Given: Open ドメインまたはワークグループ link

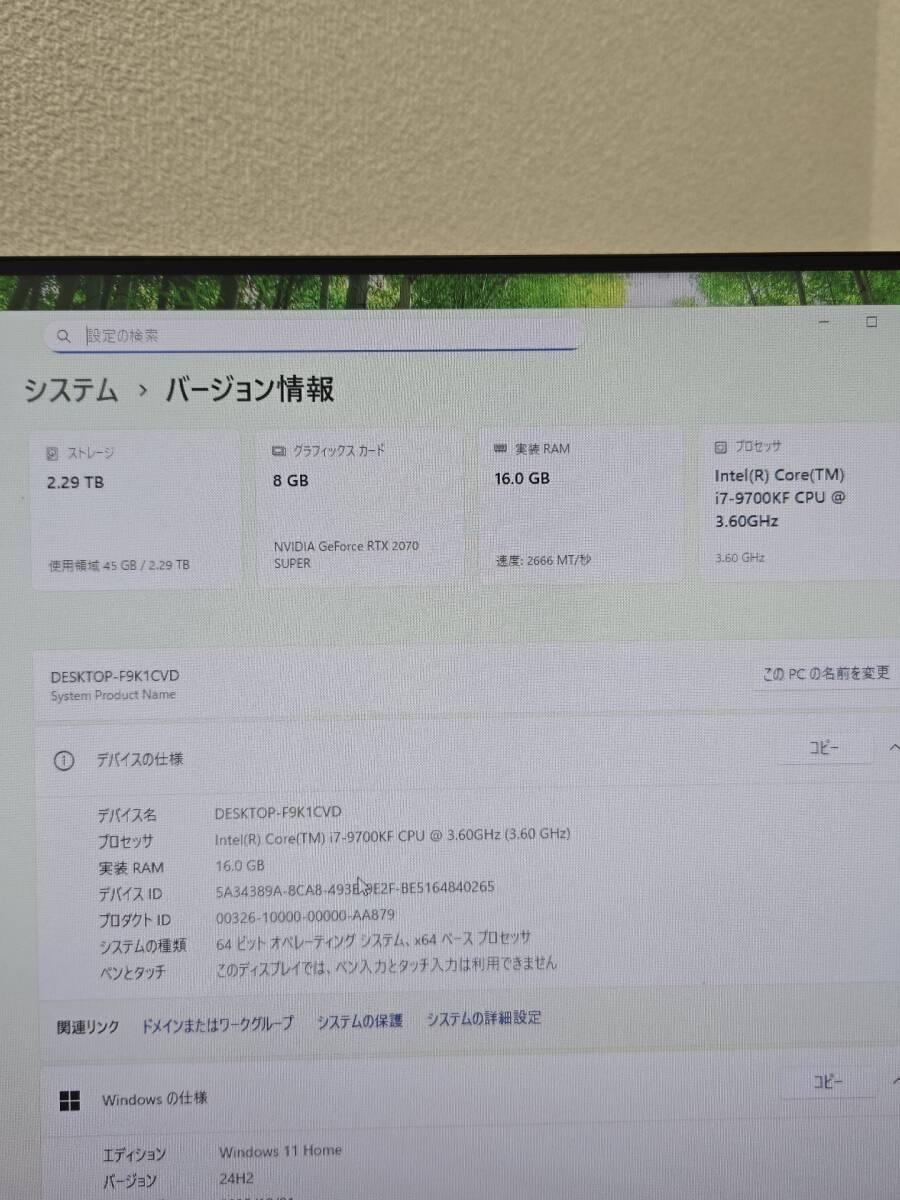Looking at the screenshot, I should click(x=217, y=1025).
